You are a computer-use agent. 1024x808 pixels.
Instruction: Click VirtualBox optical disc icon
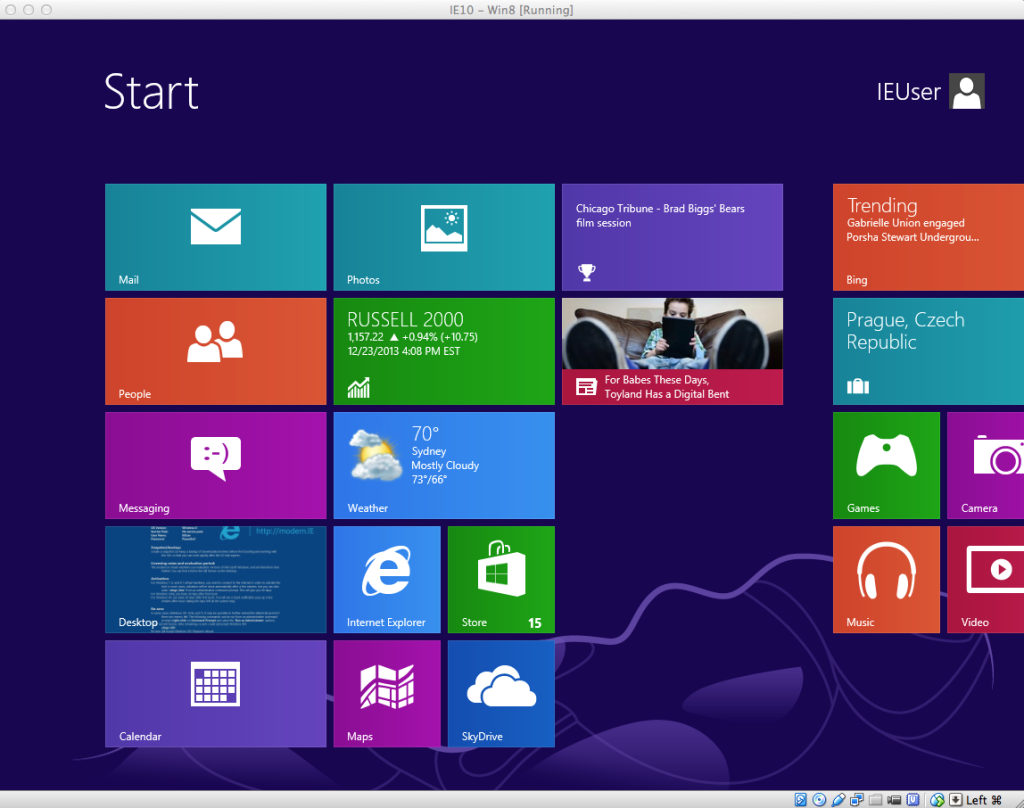[820, 800]
